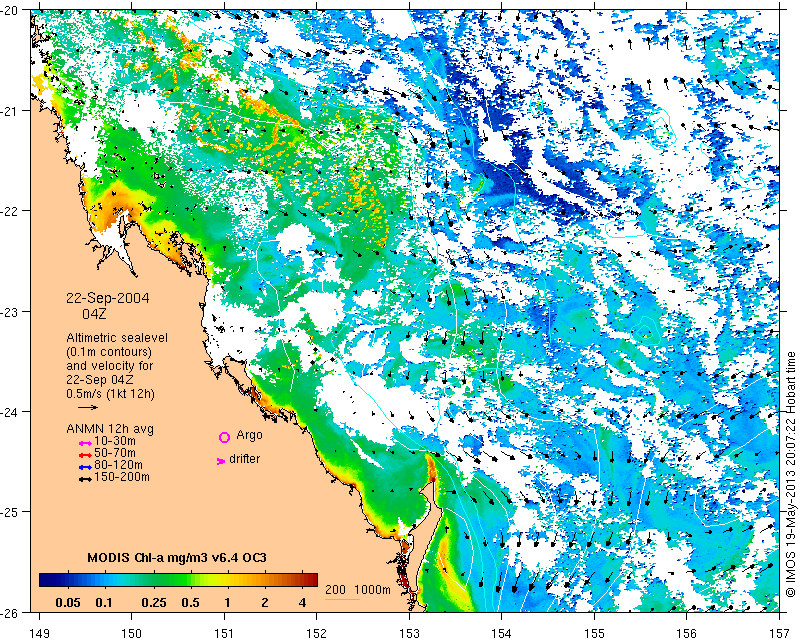
Task: Click the IMOS copyright timestamp on right edge
Action: [x=791, y=472]
